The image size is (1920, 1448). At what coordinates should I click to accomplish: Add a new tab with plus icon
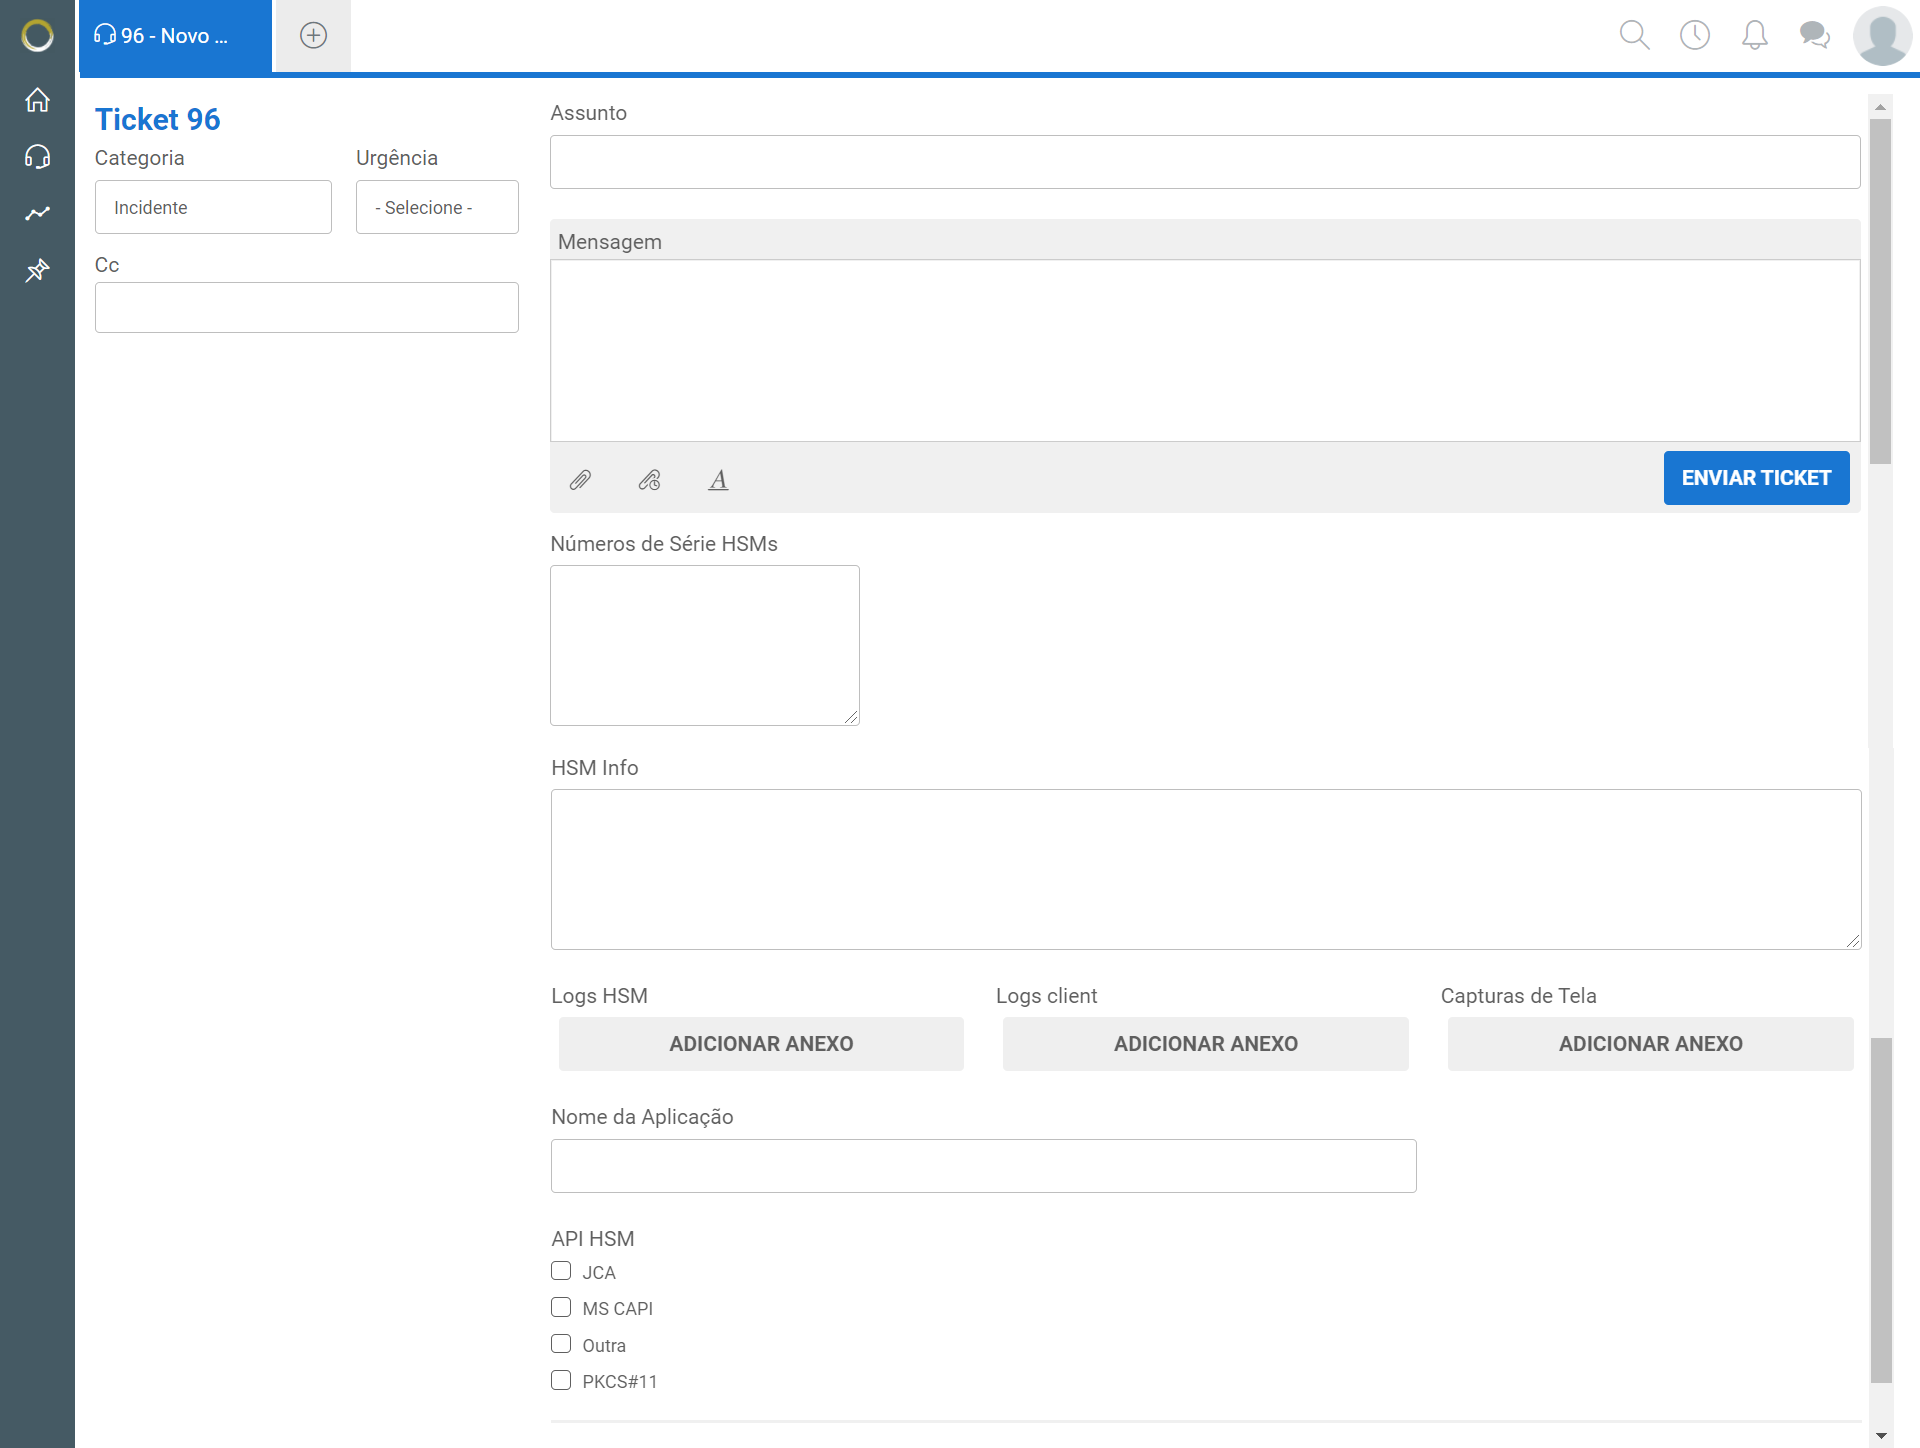click(313, 36)
